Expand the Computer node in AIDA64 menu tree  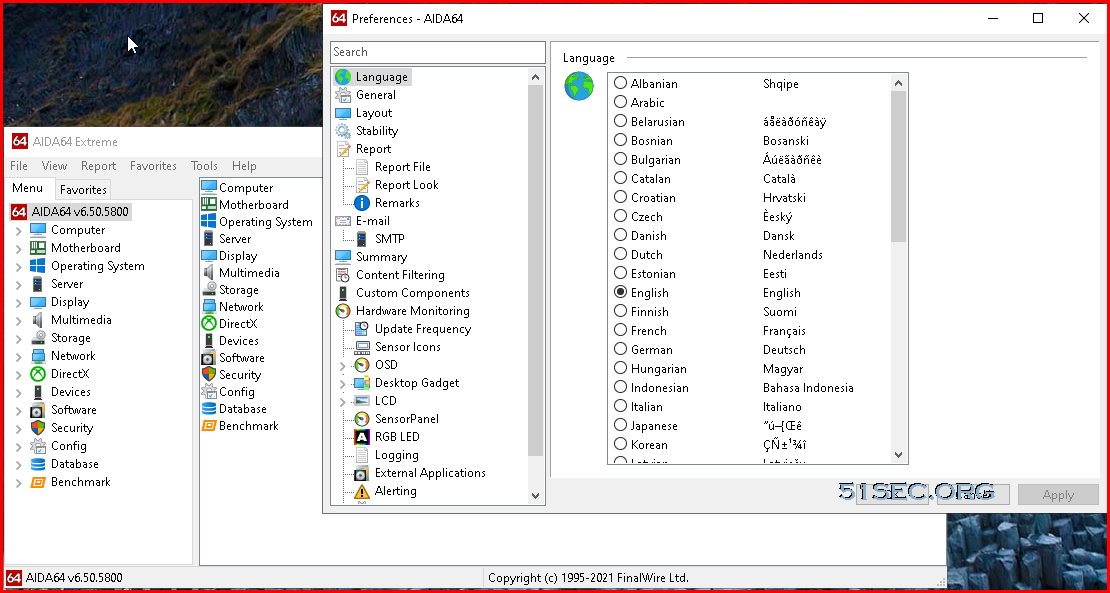18,231
